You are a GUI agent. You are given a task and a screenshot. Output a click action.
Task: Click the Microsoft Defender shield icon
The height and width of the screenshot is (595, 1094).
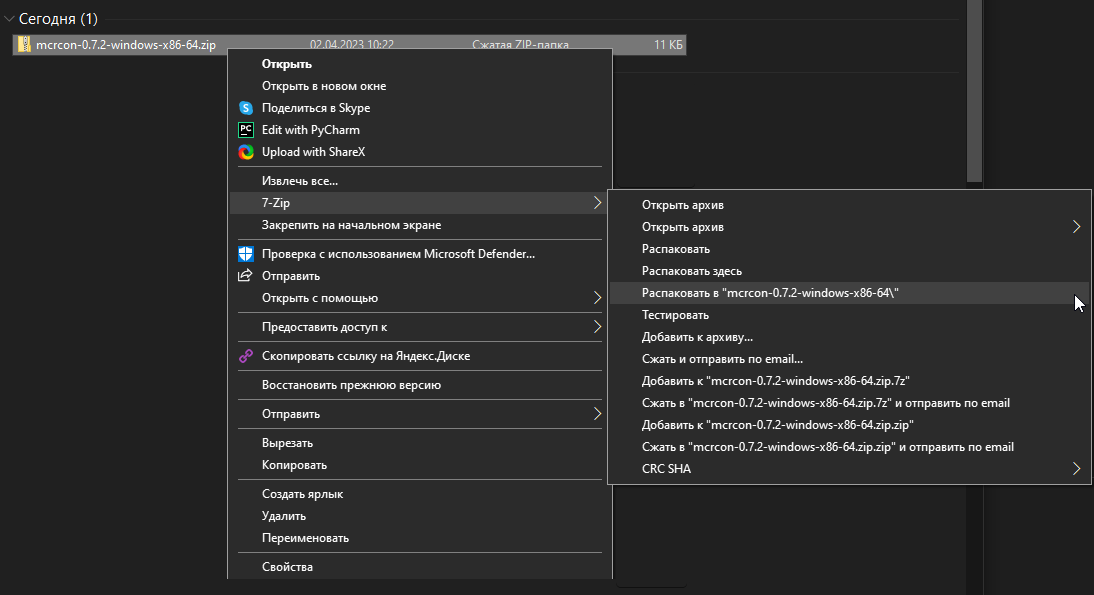click(246, 254)
